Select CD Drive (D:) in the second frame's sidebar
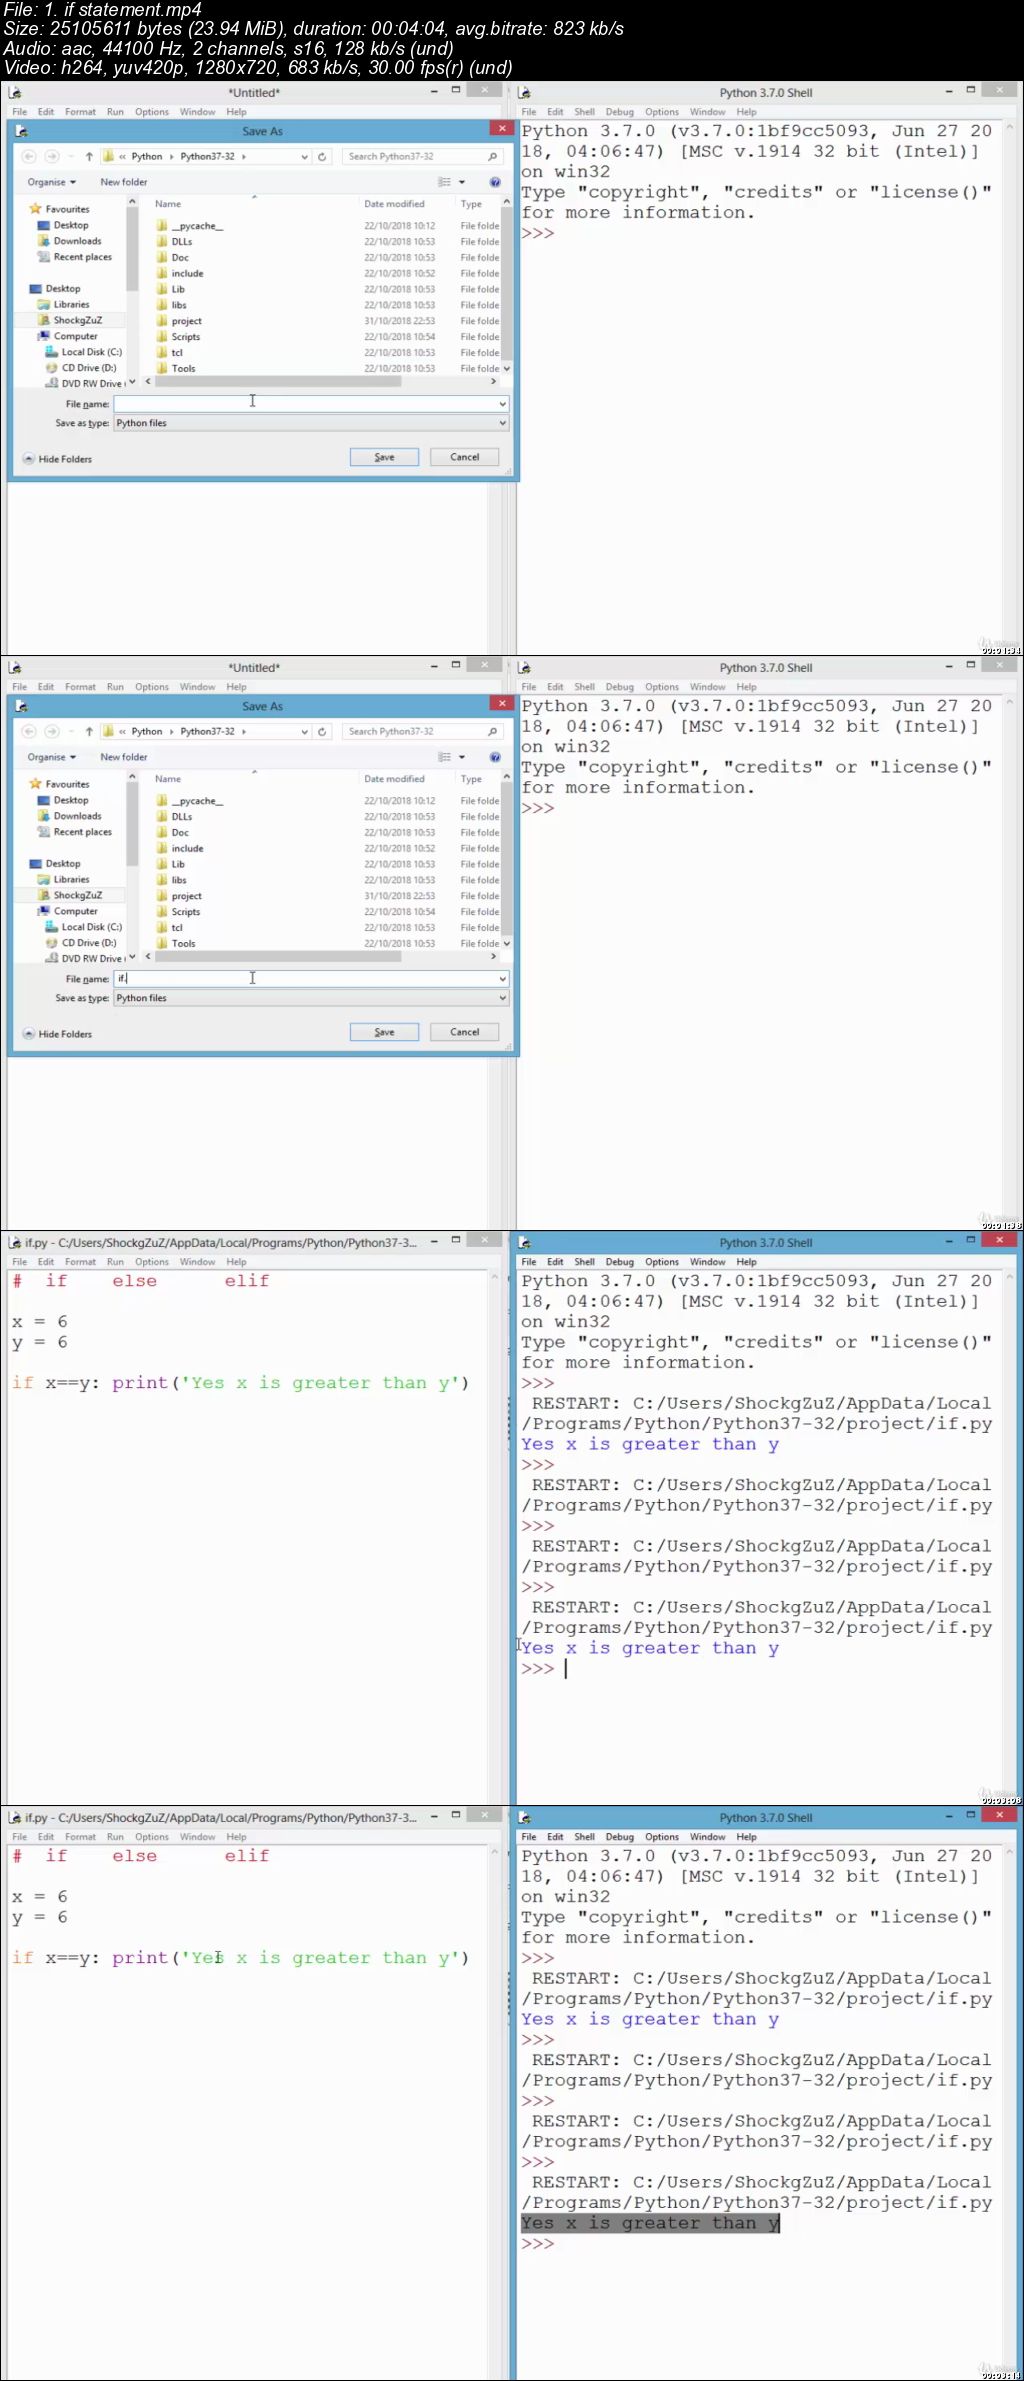This screenshot has width=1024, height=2381. 88,943
